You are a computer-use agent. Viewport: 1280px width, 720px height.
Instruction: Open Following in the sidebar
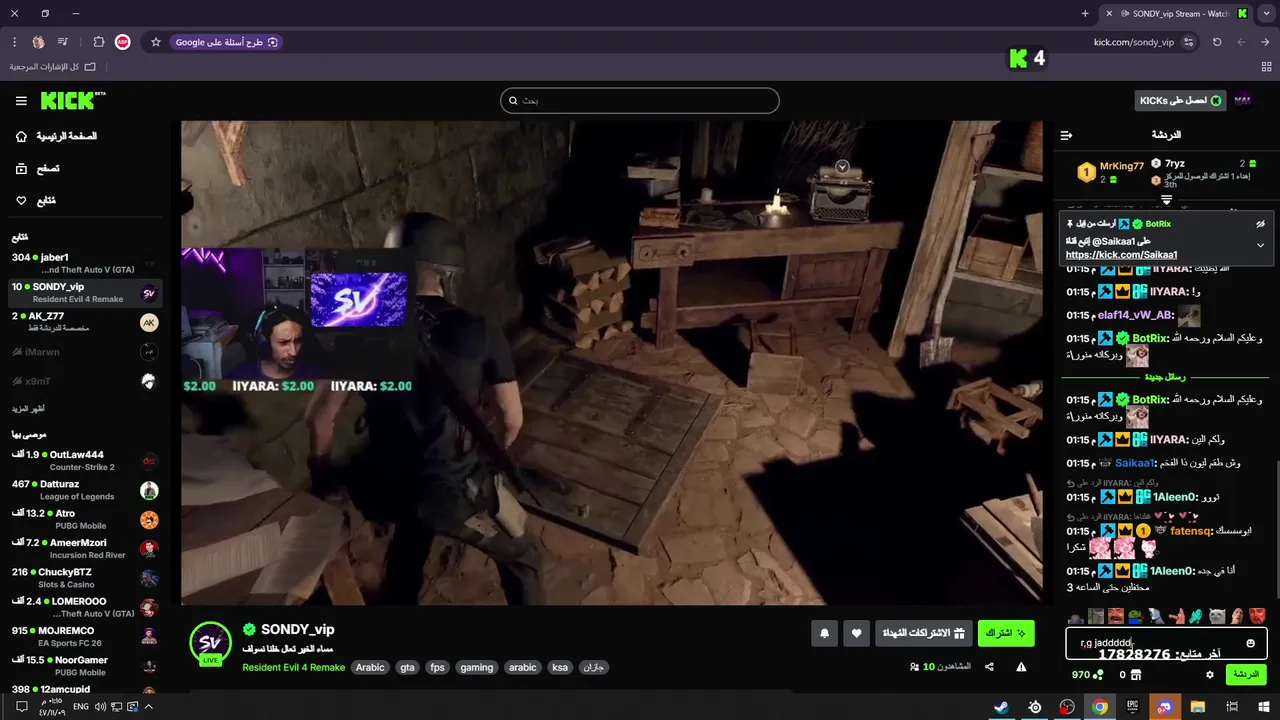(x=36, y=201)
